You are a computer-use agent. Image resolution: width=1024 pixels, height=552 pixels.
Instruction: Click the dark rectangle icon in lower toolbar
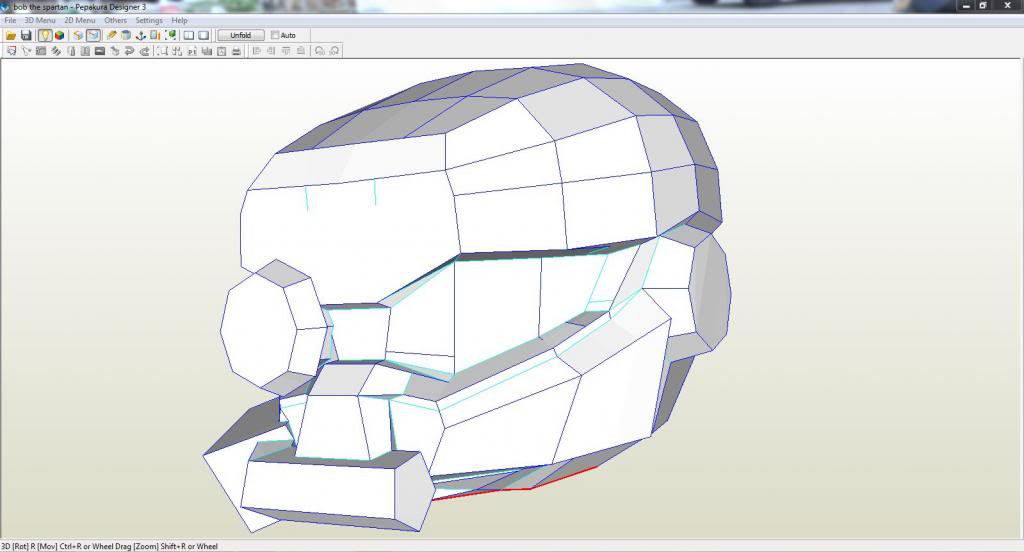[x=100, y=51]
